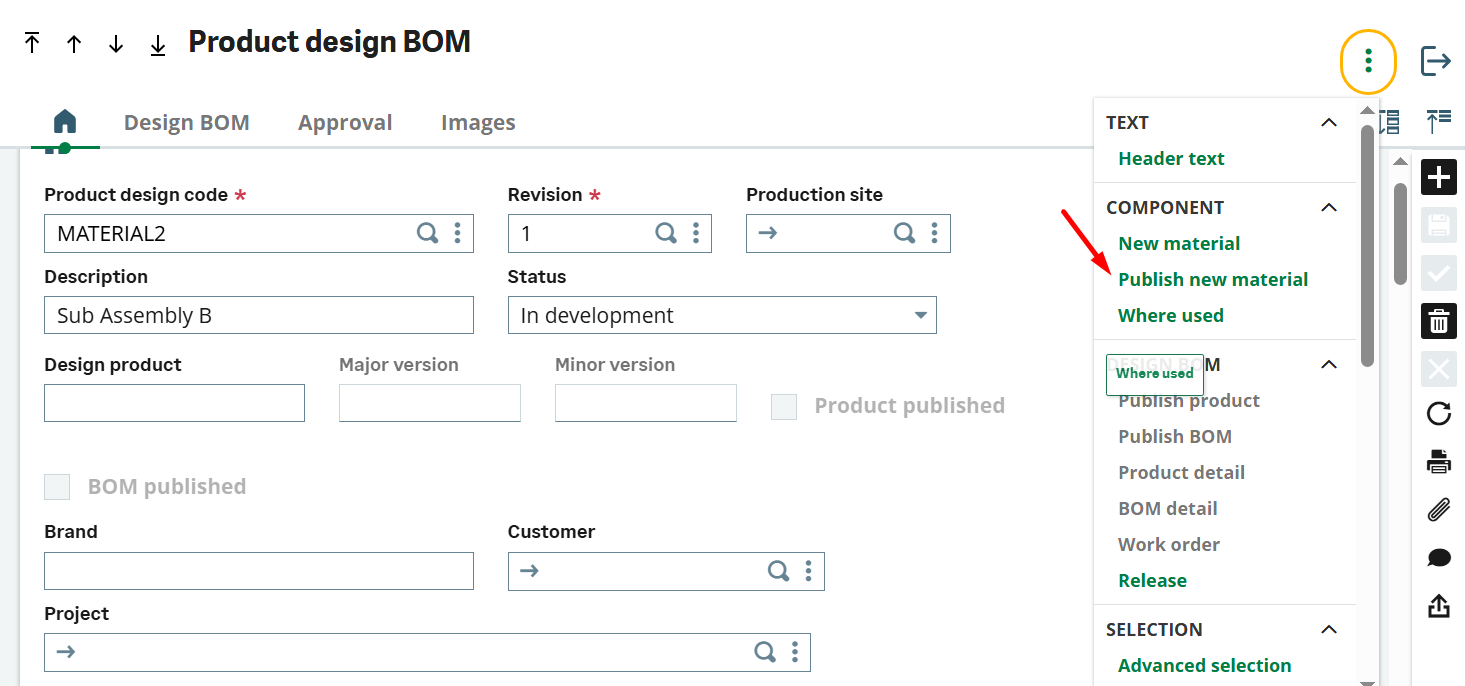The image size is (1465, 686).
Task: Select Advanced selection menu entry
Action: pyautogui.click(x=1205, y=666)
